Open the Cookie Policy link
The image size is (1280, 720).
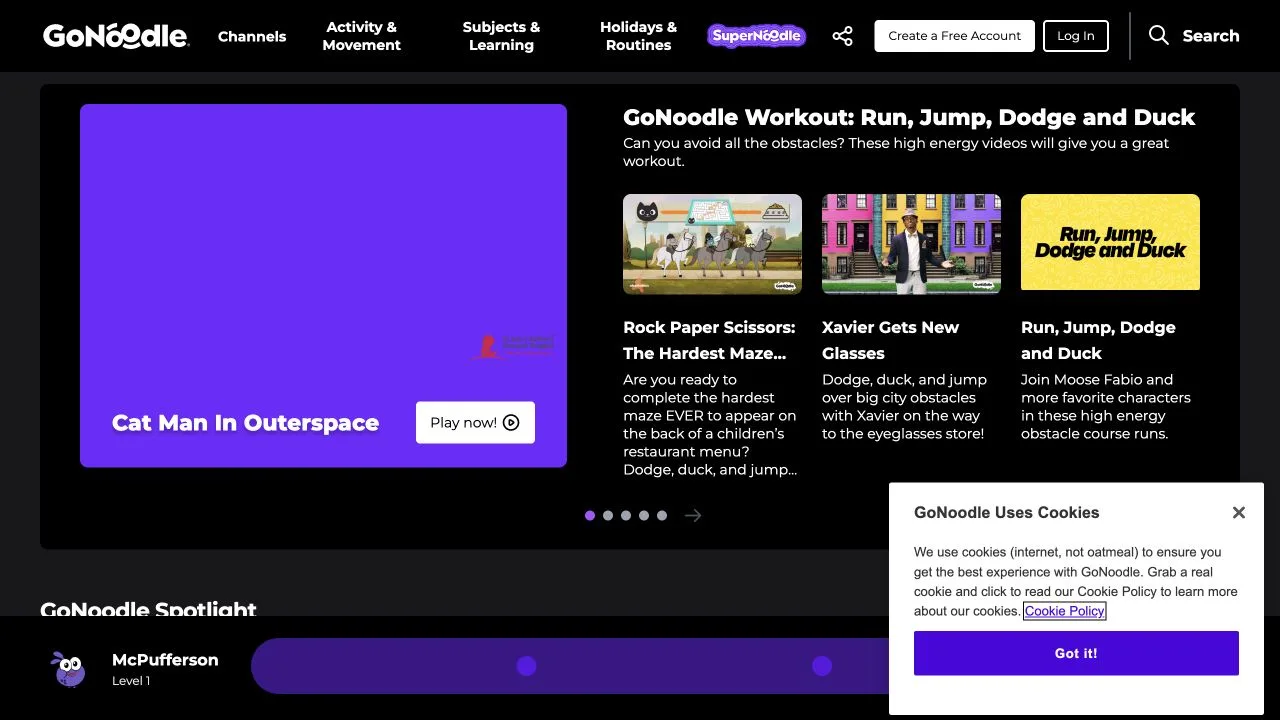(1065, 611)
